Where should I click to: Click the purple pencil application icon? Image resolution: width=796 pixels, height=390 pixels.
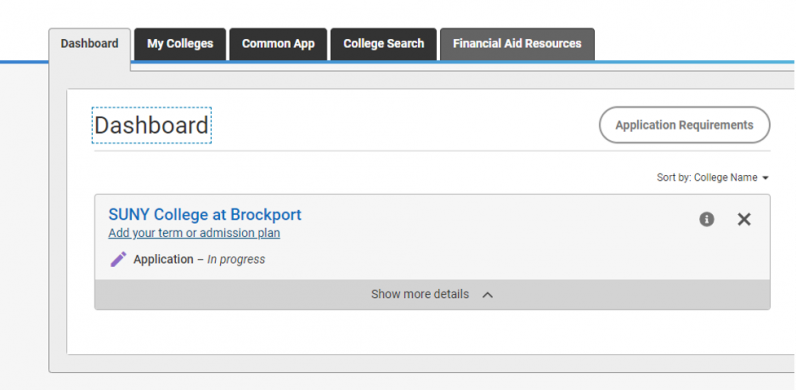[x=118, y=259]
